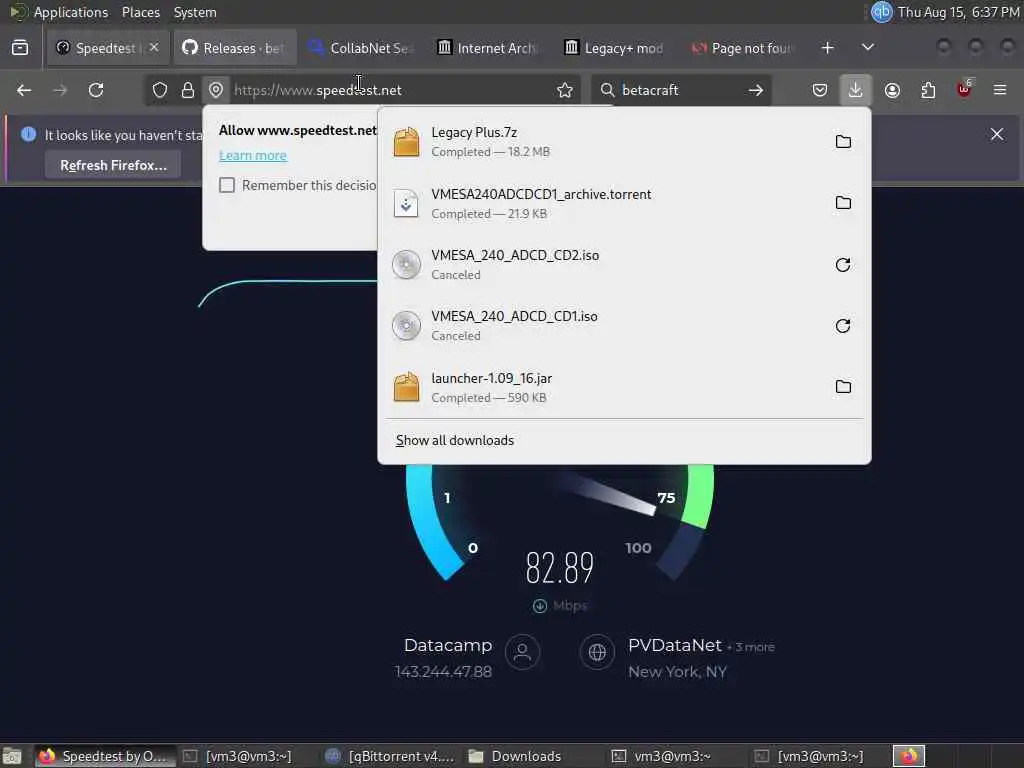This screenshot has height=768, width=1024.
Task: Switch to the CollabNet tab
Action: (x=362, y=48)
